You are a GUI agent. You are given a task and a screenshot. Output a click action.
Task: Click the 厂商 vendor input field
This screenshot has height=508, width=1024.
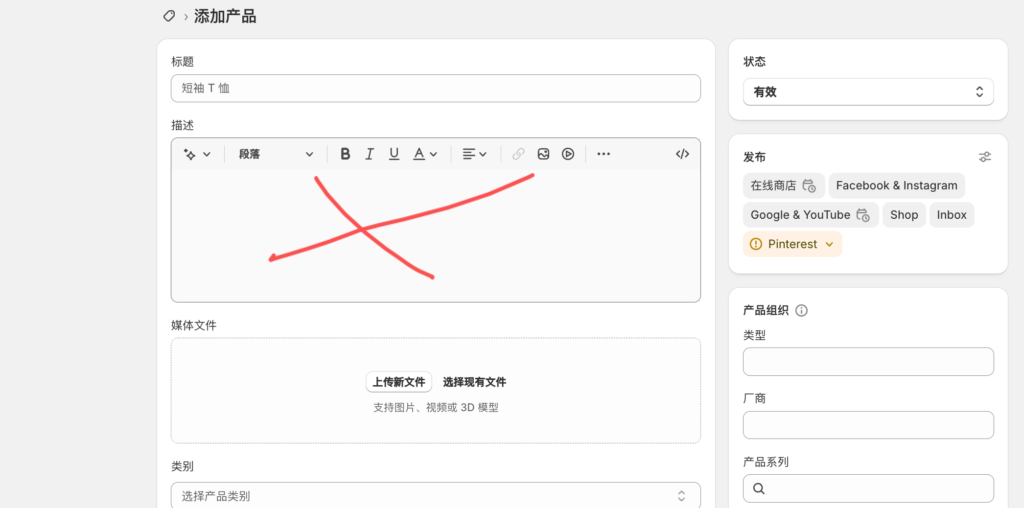click(869, 425)
